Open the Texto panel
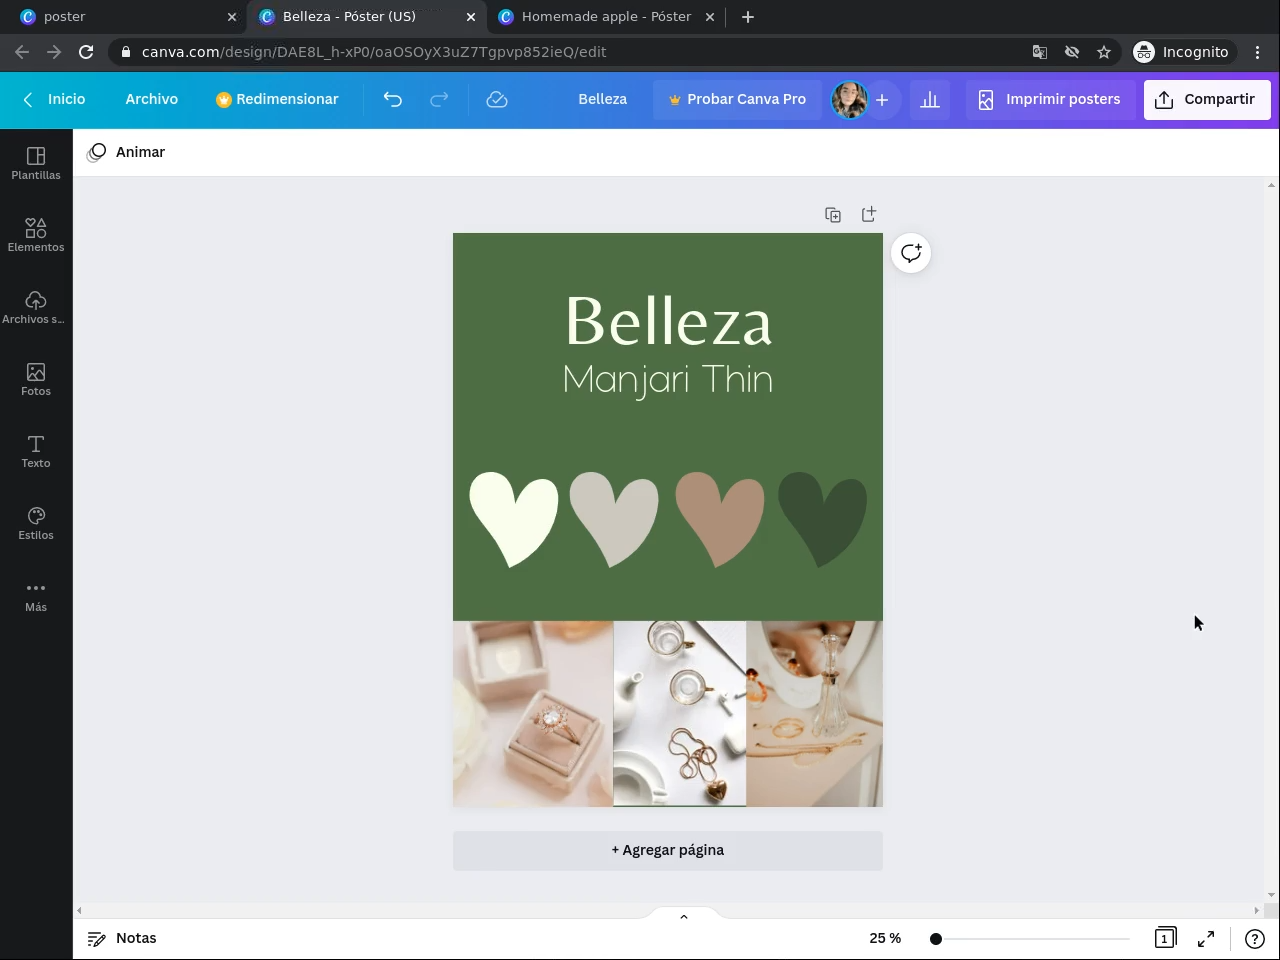This screenshot has height=960, width=1280. (36, 451)
